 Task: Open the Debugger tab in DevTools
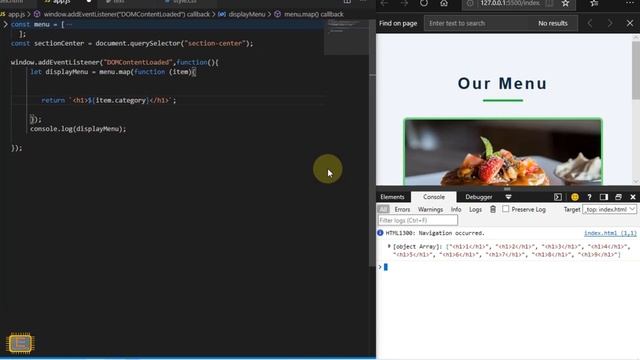point(479,197)
